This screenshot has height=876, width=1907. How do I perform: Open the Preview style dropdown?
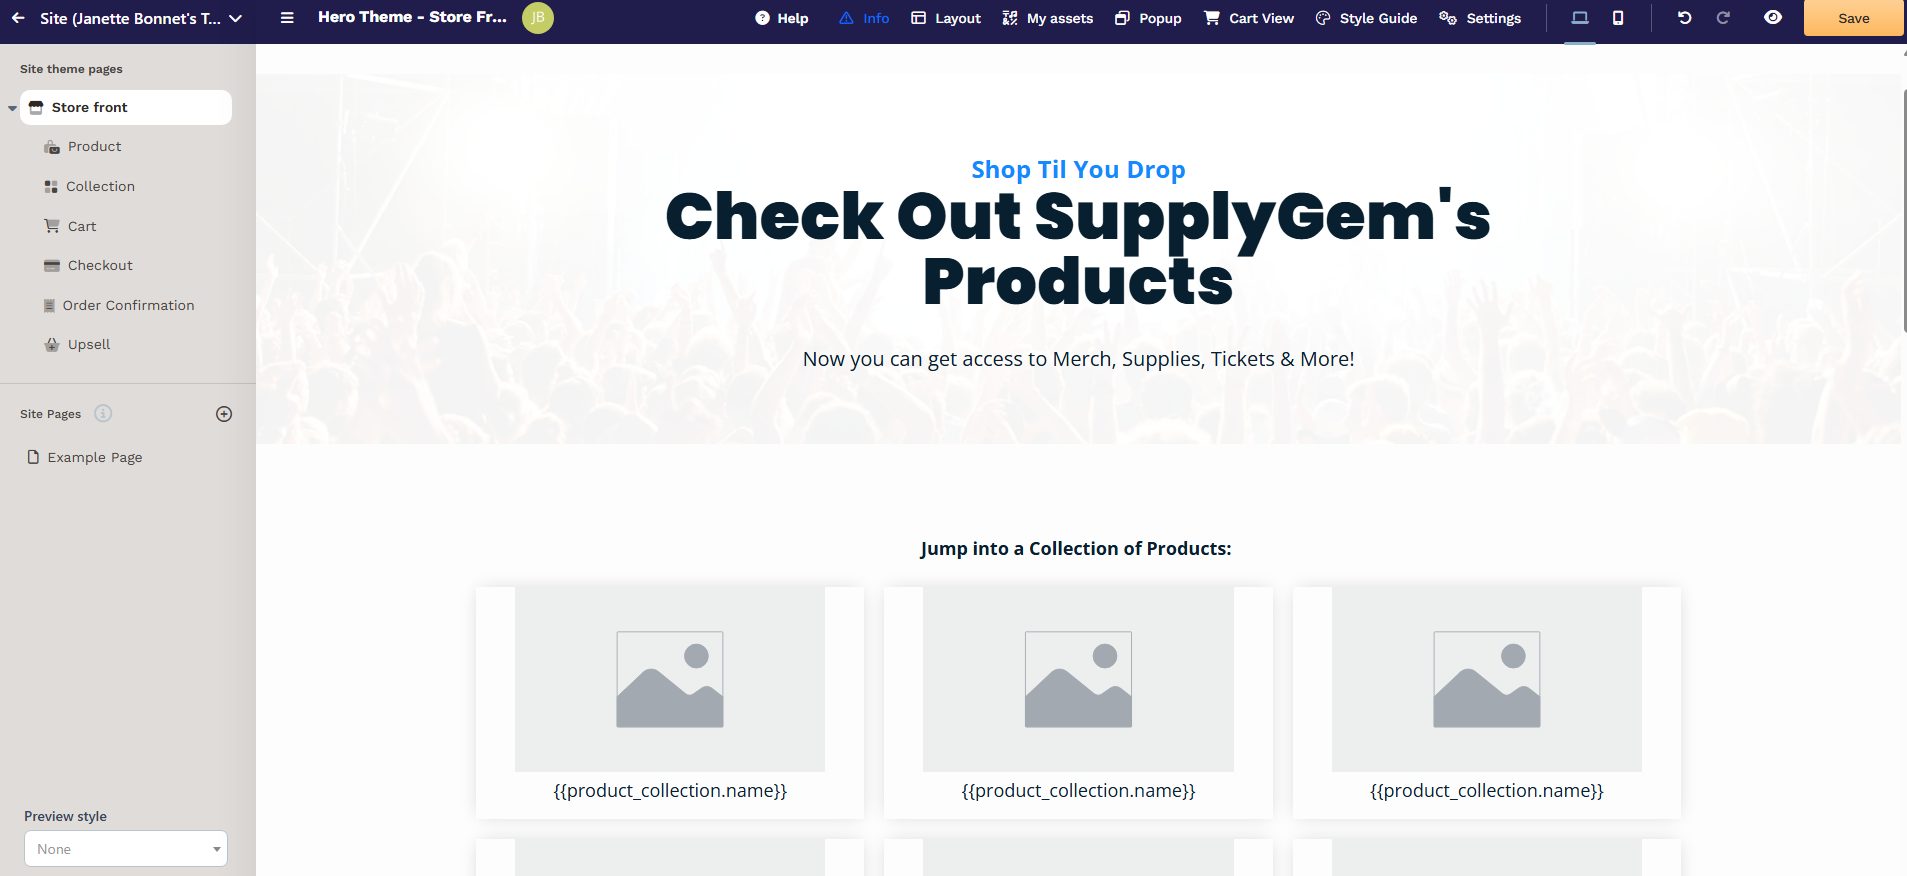(x=126, y=849)
